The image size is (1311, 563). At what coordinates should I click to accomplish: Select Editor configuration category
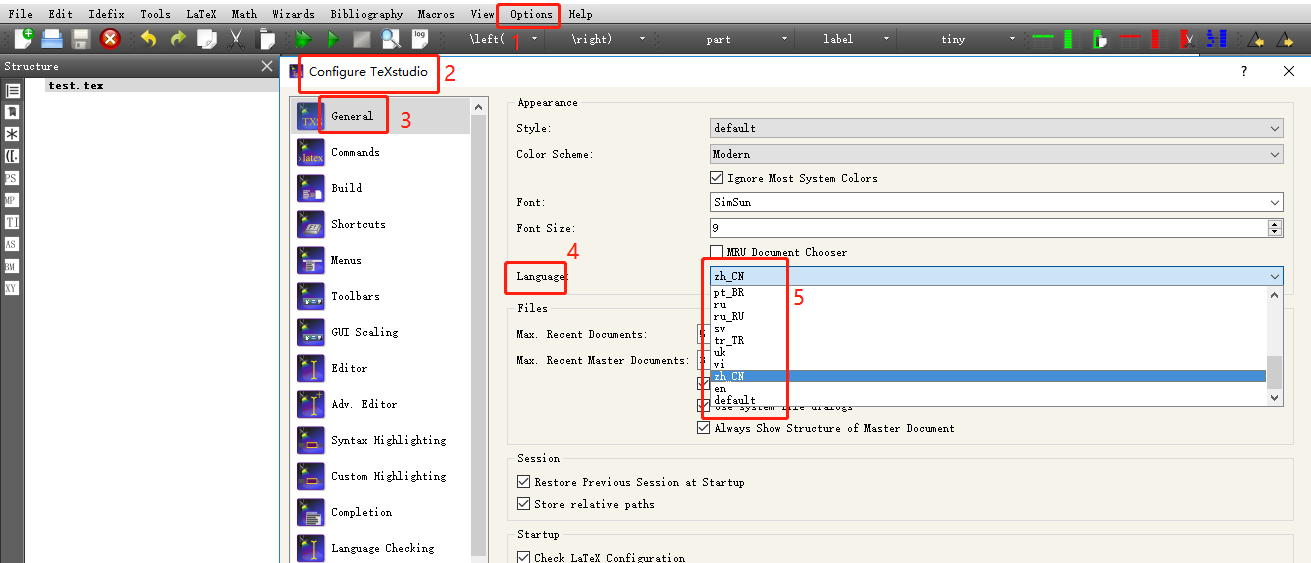pyautogui.click(x=382, y=368)
